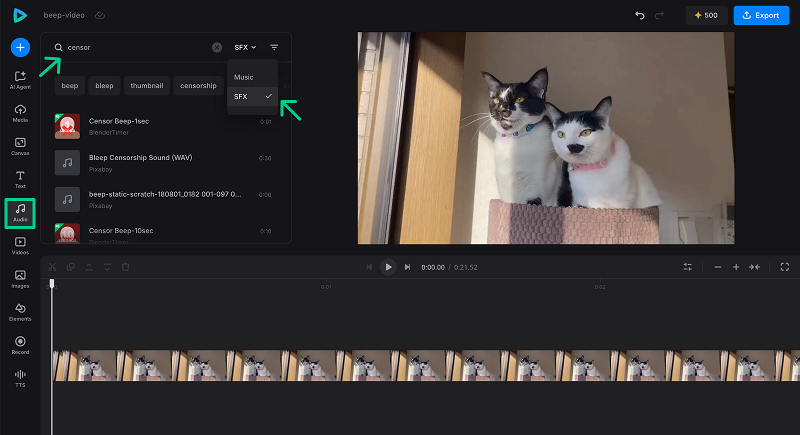
Task: Click the timeline playhead handle
Action: tap(52, 284)
